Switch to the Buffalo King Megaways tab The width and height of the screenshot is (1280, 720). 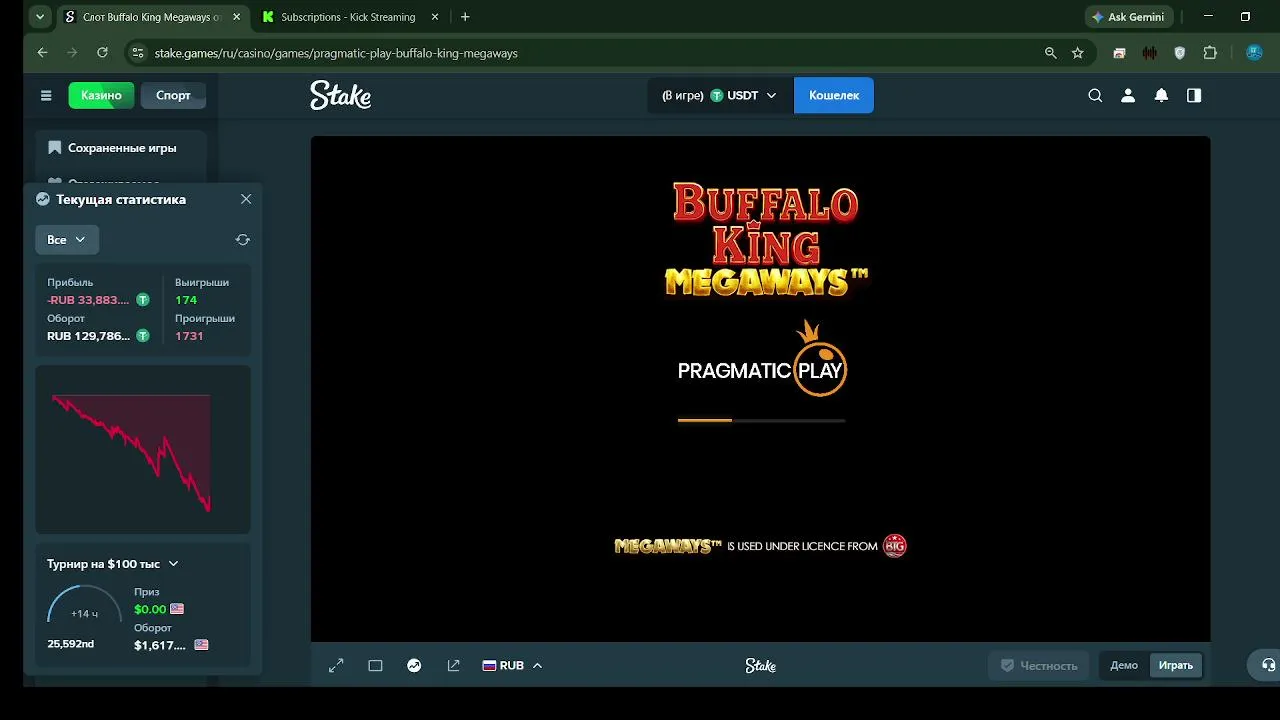pyautogui.click(x=151, y=17)
